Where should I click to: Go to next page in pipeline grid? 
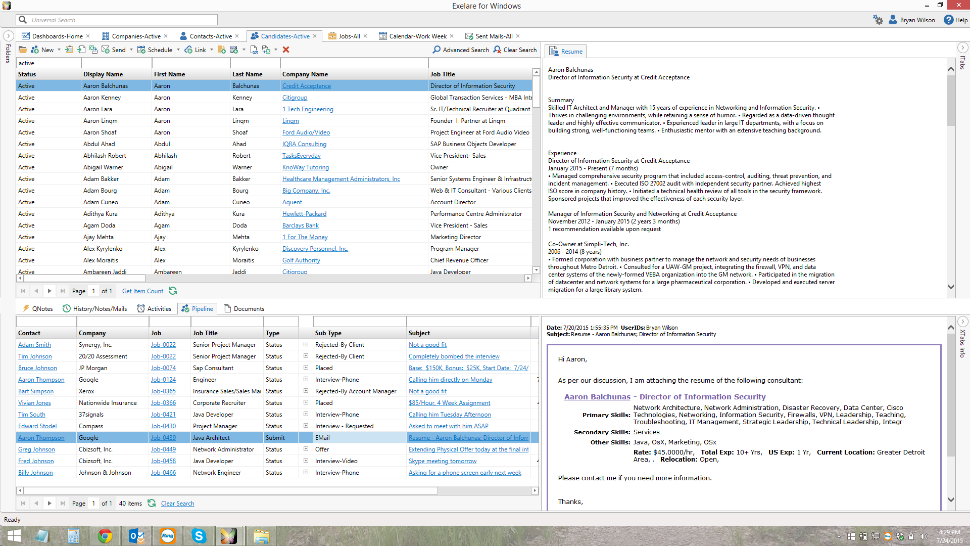49,503
